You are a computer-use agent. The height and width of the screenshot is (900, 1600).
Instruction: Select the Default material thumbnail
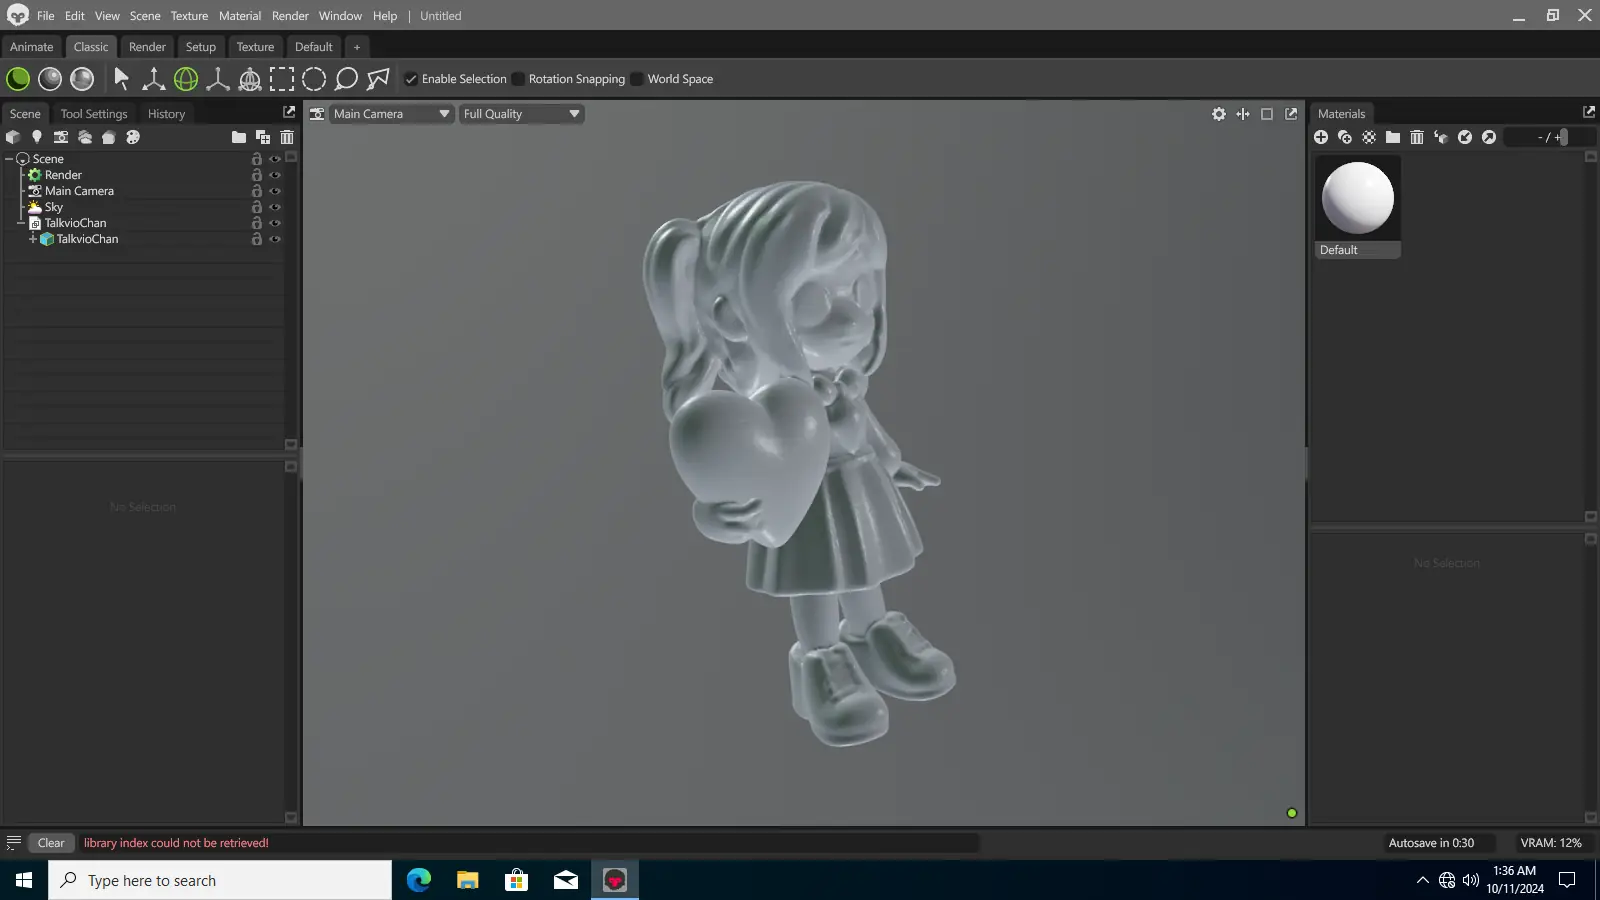[1358, 208]
